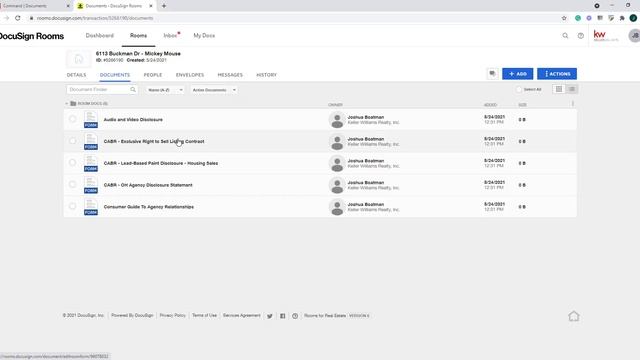Viewport: 640px width, 360px height.
Task: Collapse the Room Docs folder group
Action: coord(67,104)
